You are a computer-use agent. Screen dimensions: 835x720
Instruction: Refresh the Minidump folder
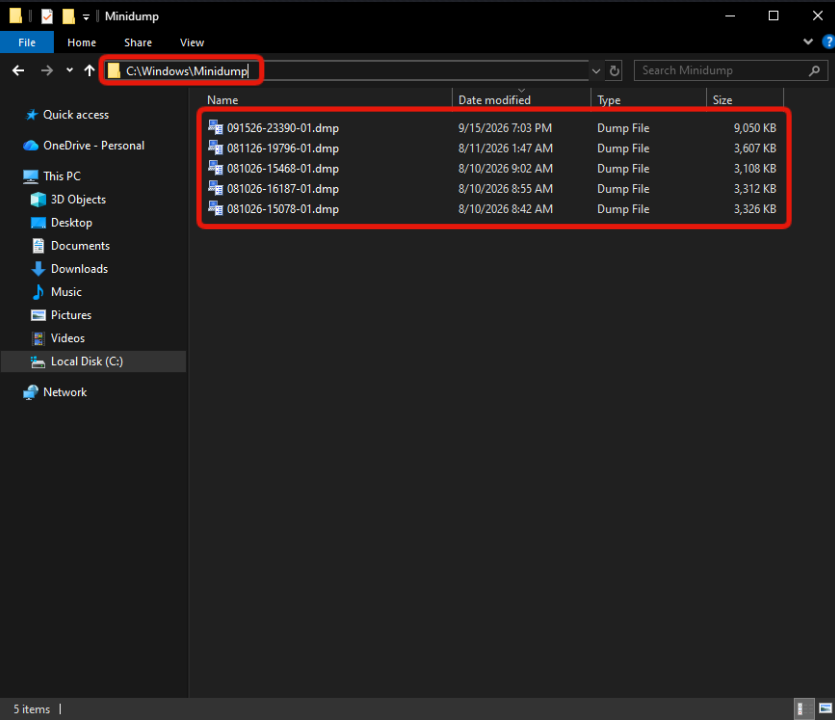[x=615, y=71]
